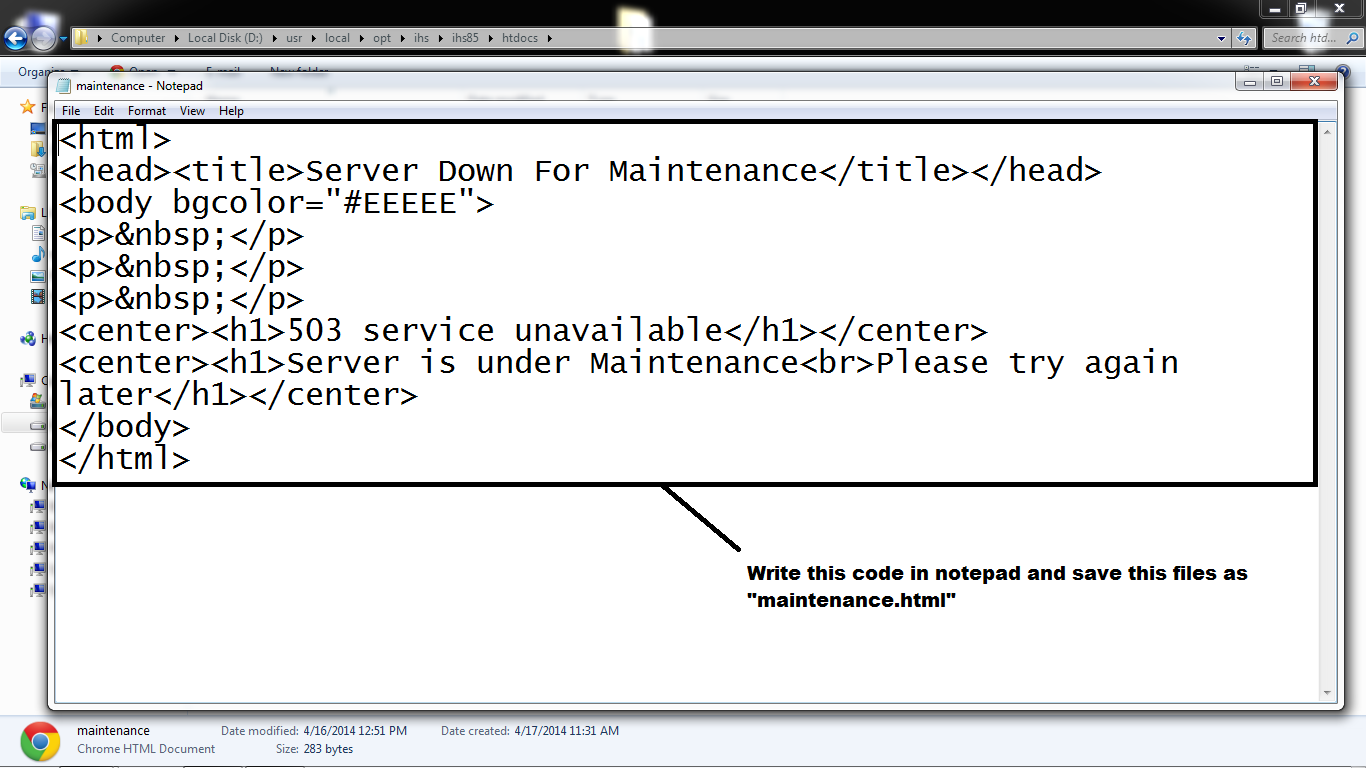Open the Format menu in Notepad
1366x768 pixels.
(146, 110)
